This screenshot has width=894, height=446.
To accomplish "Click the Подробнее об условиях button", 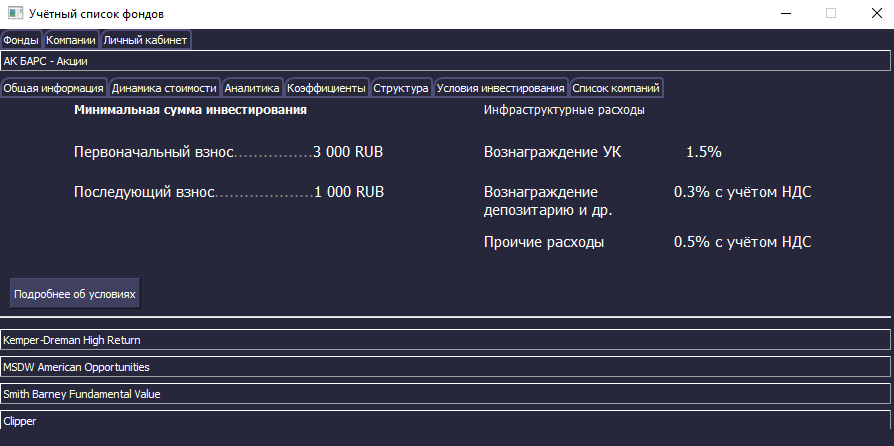I will coord(75,294).
